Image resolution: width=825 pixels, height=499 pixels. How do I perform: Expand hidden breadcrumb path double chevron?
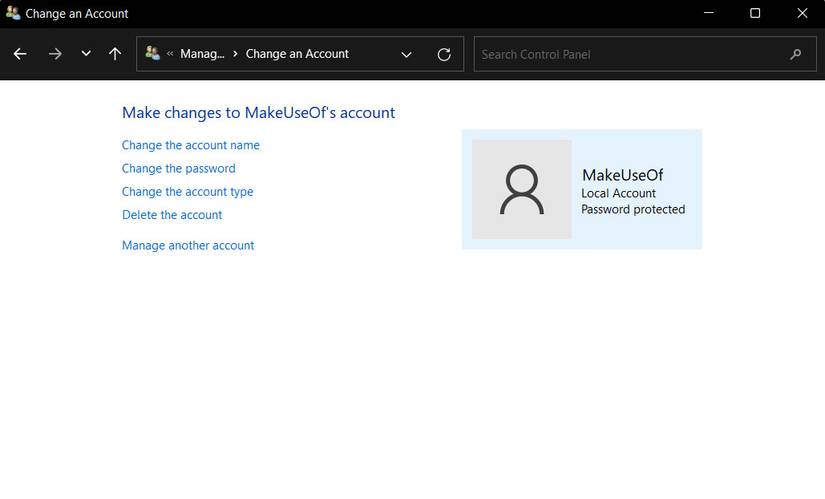coord(170,54)
